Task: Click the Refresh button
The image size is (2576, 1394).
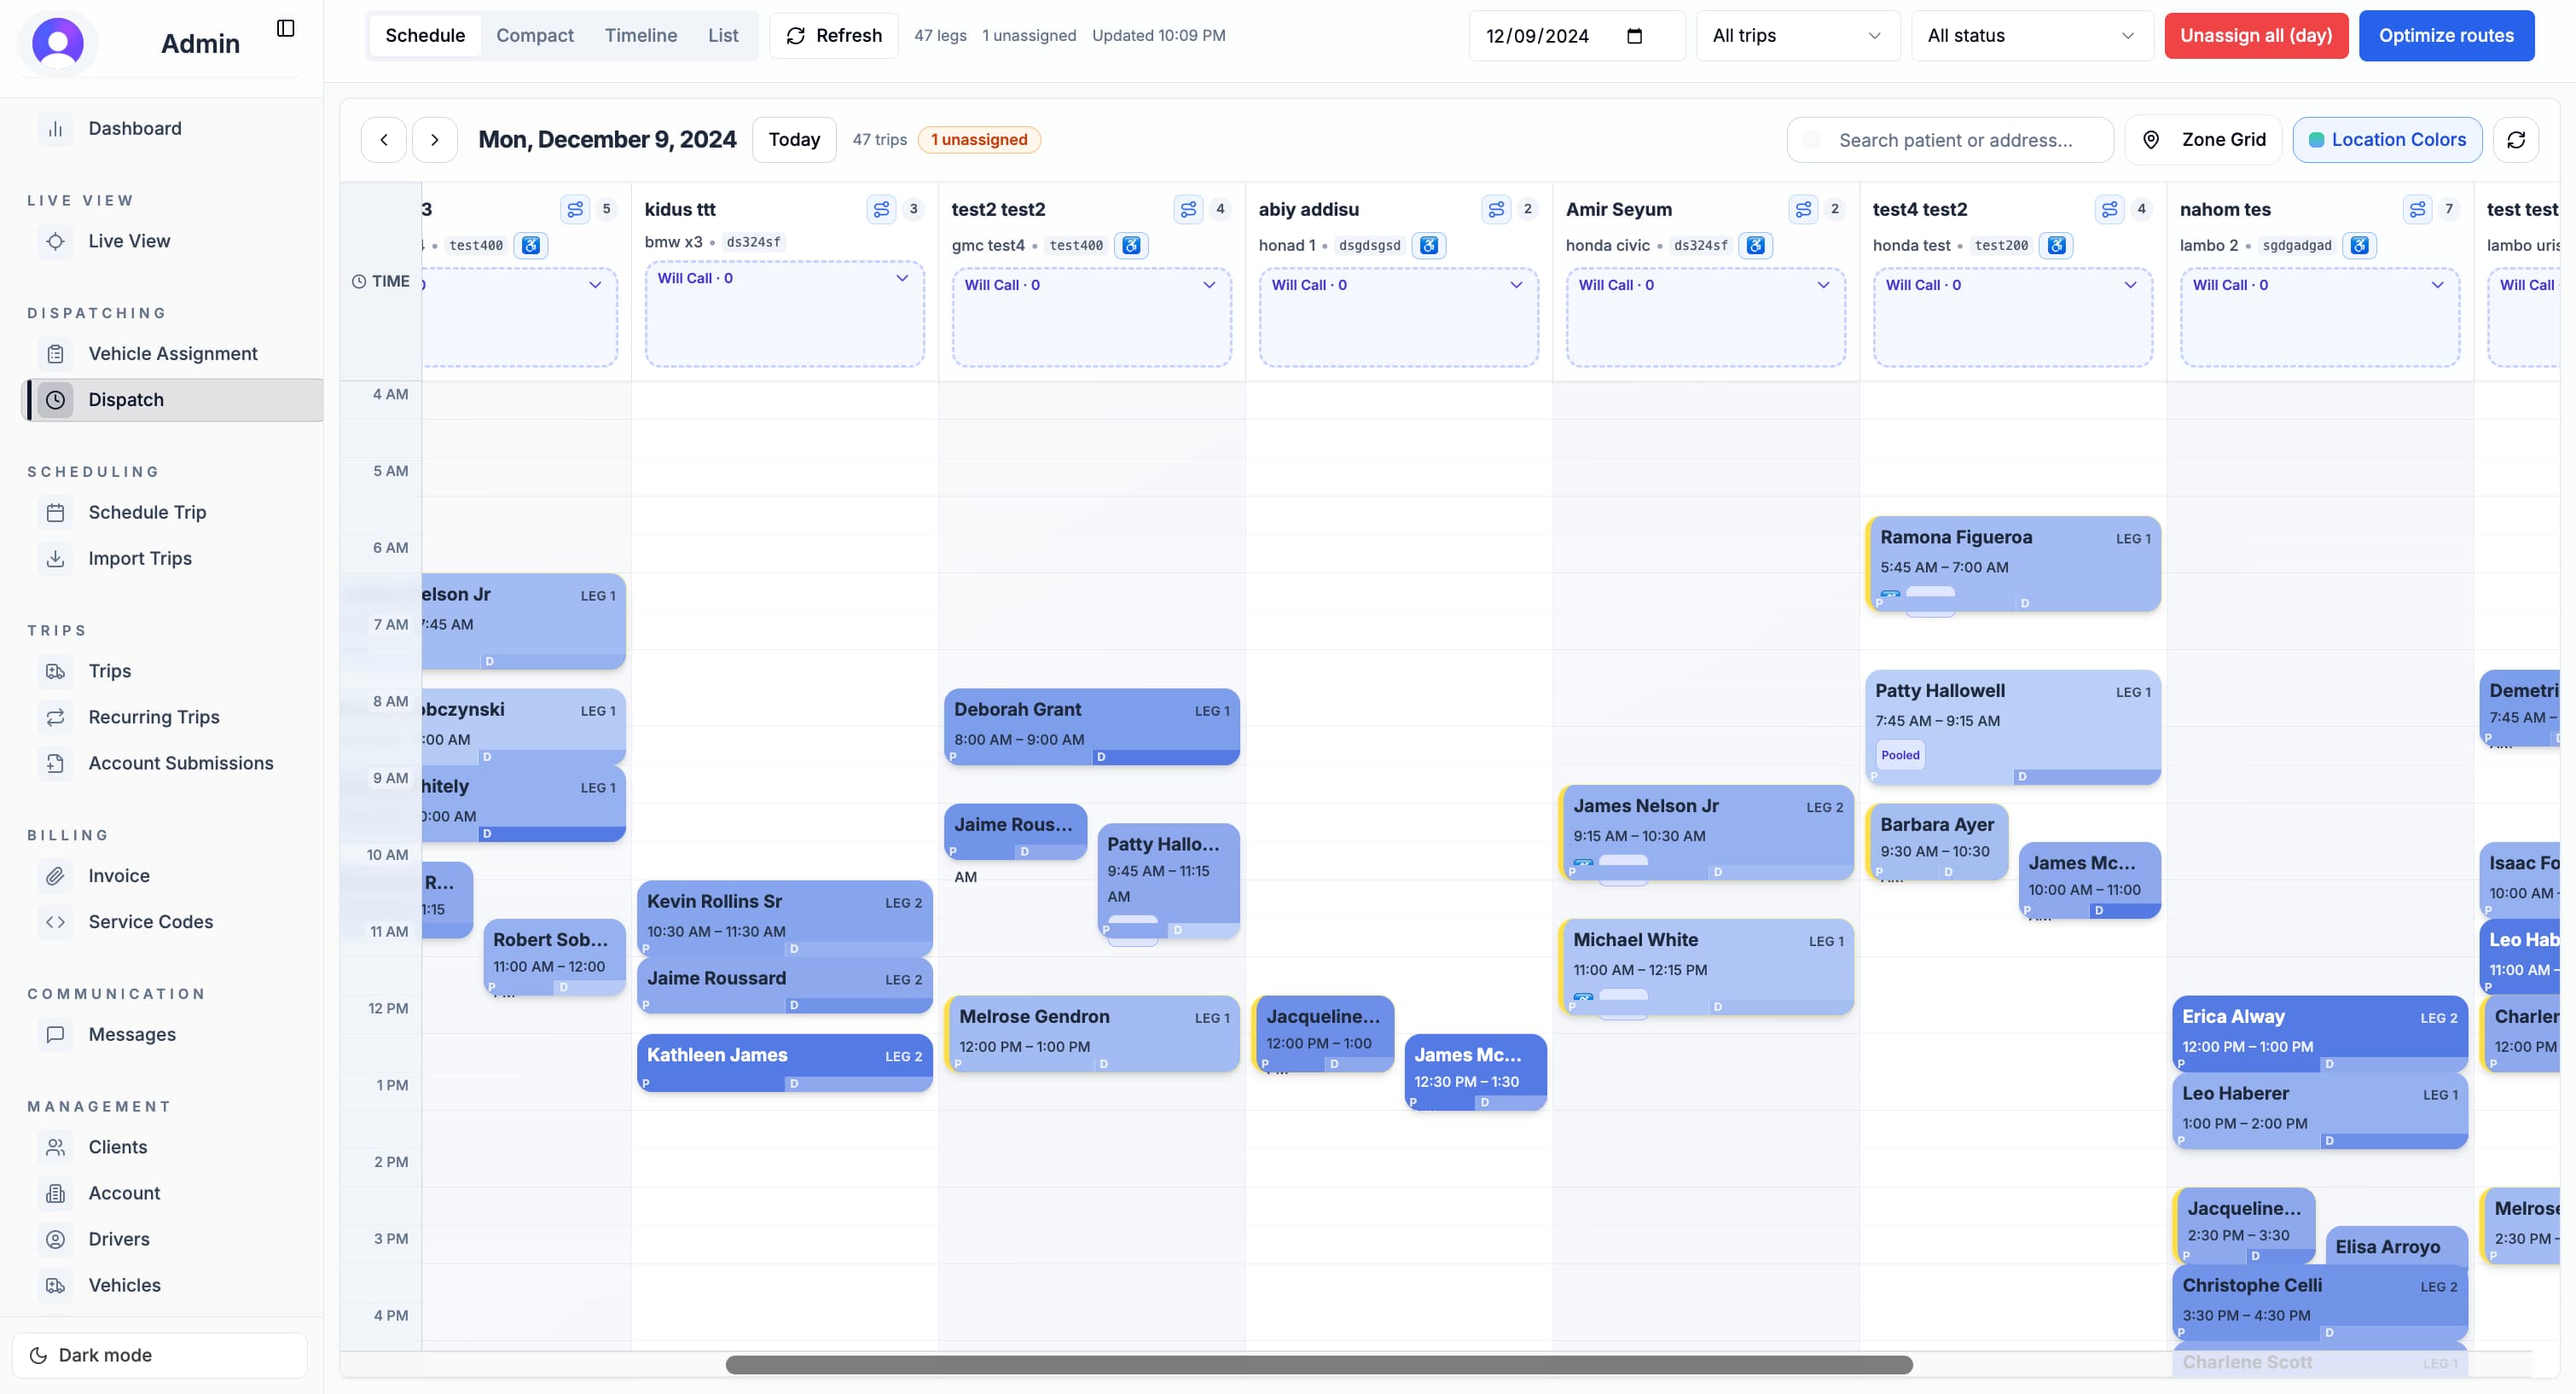Action: pyautogui.click(x=834, y=36)
